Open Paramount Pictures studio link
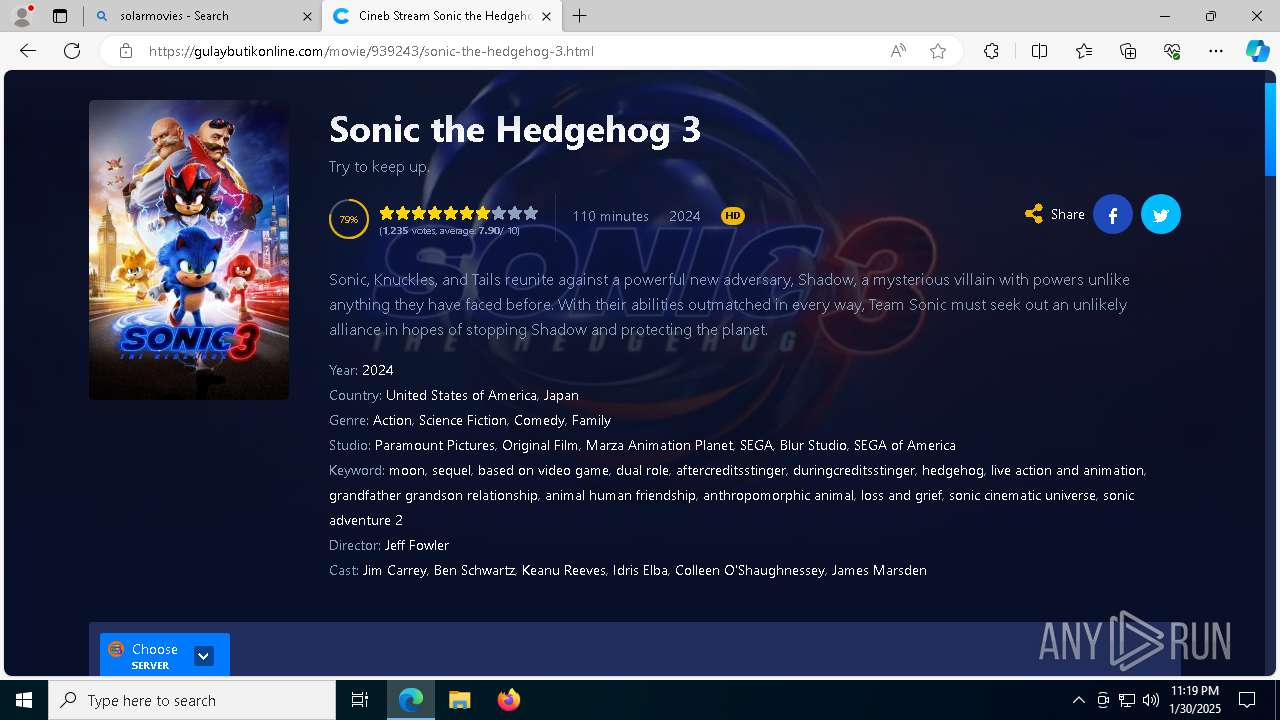 coord(435,445)
